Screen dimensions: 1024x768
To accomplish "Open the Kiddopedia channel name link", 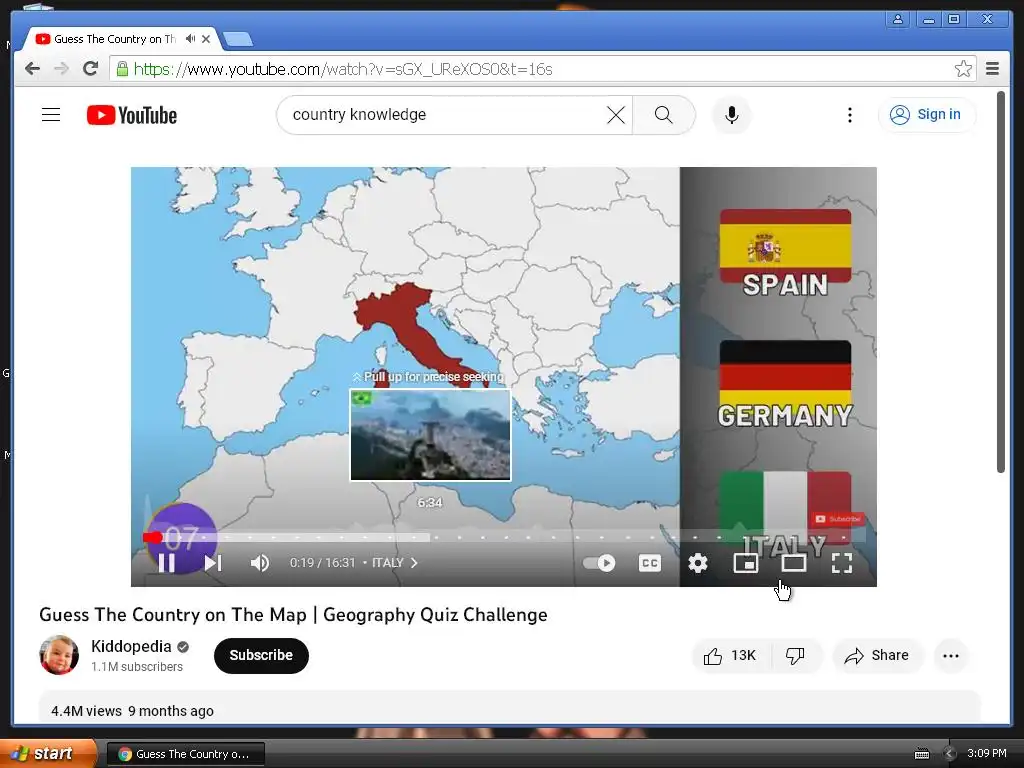I will pos(131,647).
